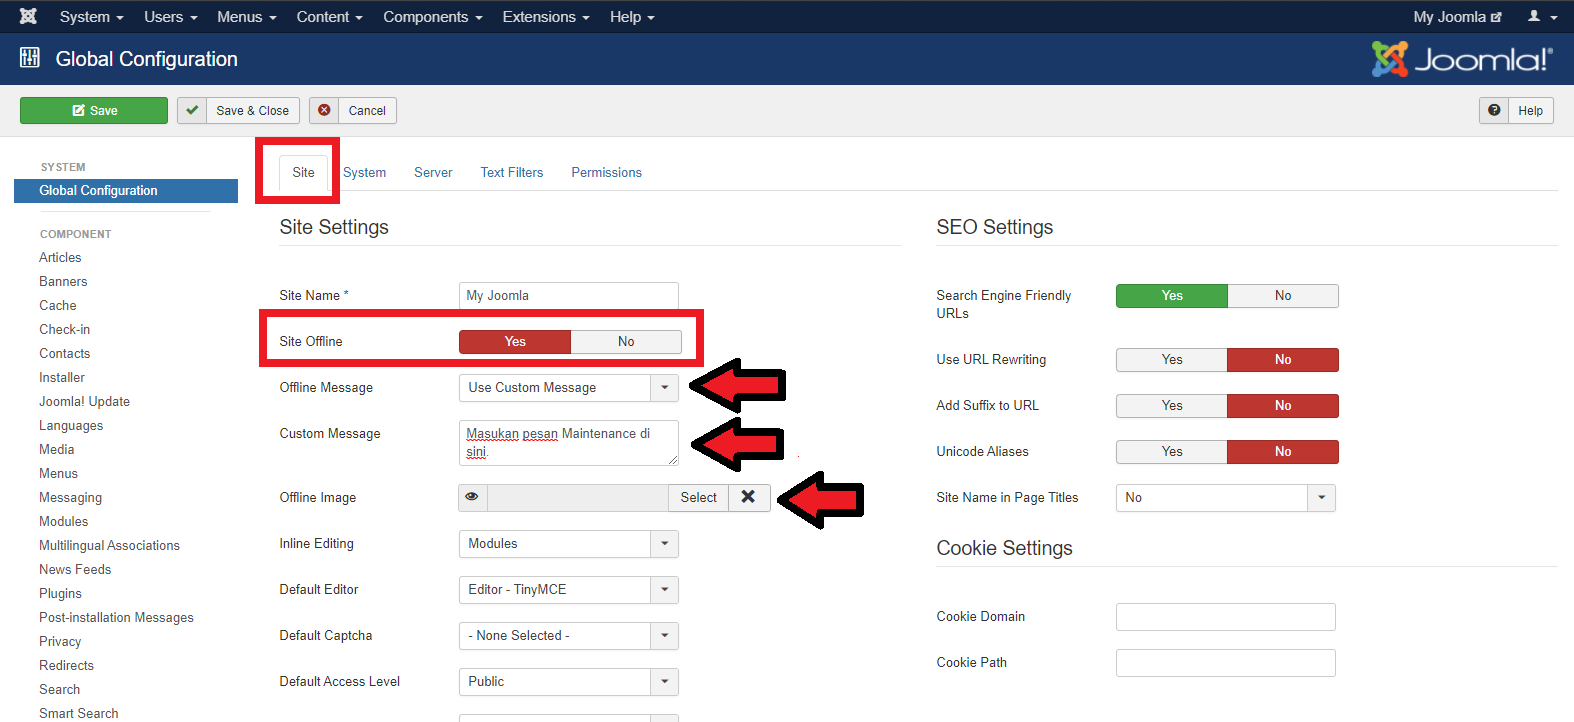
Task: Click the question mark Help icon
Action: click(1494, 110)
